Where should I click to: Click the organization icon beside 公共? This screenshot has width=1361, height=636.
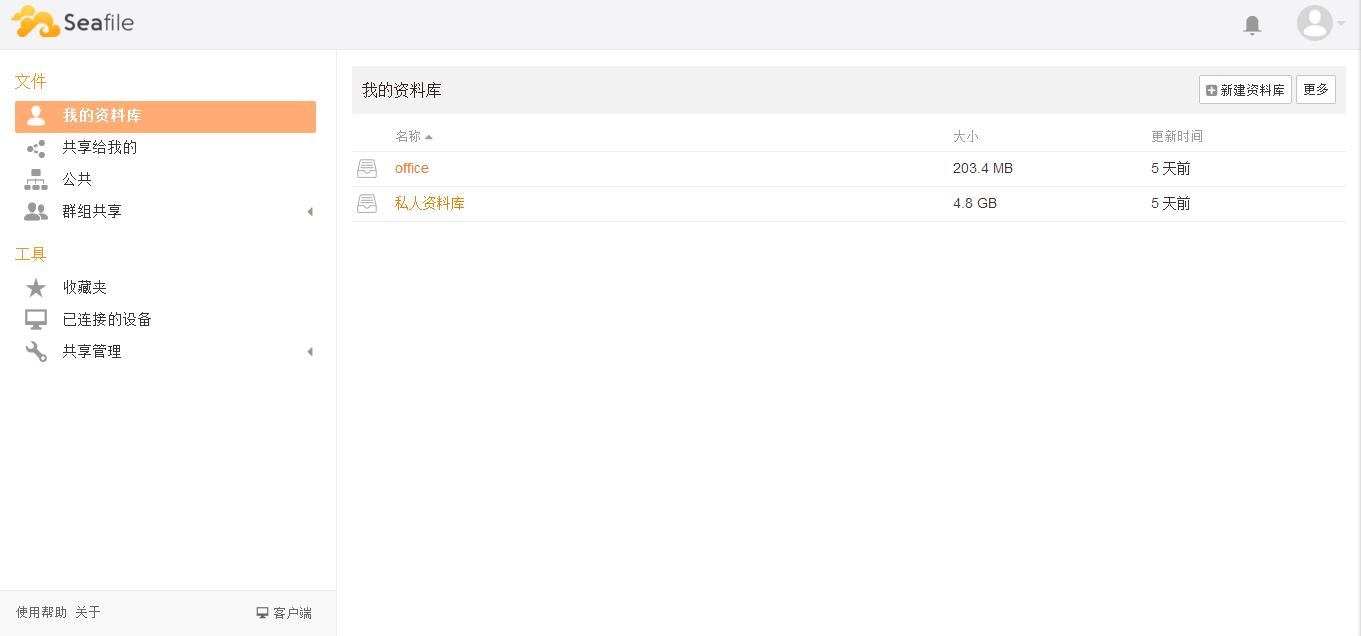coord(36,180)
